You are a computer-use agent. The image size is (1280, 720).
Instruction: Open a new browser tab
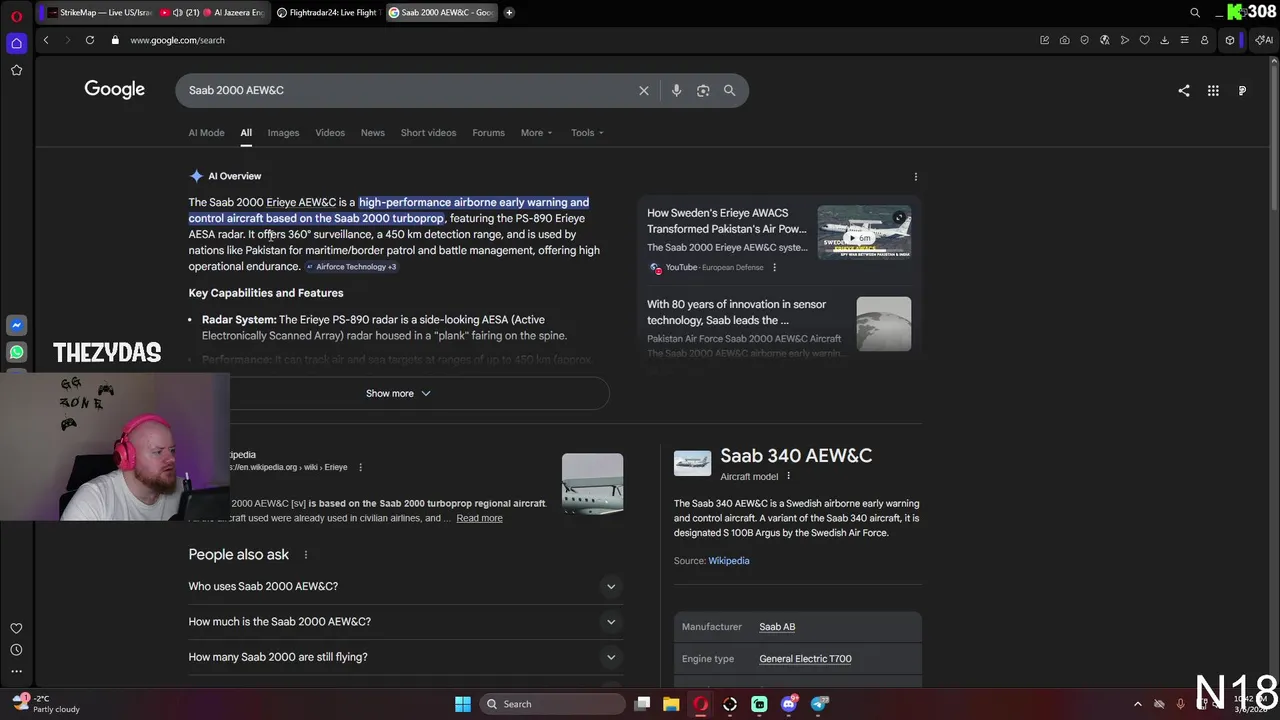pos(509,13)
